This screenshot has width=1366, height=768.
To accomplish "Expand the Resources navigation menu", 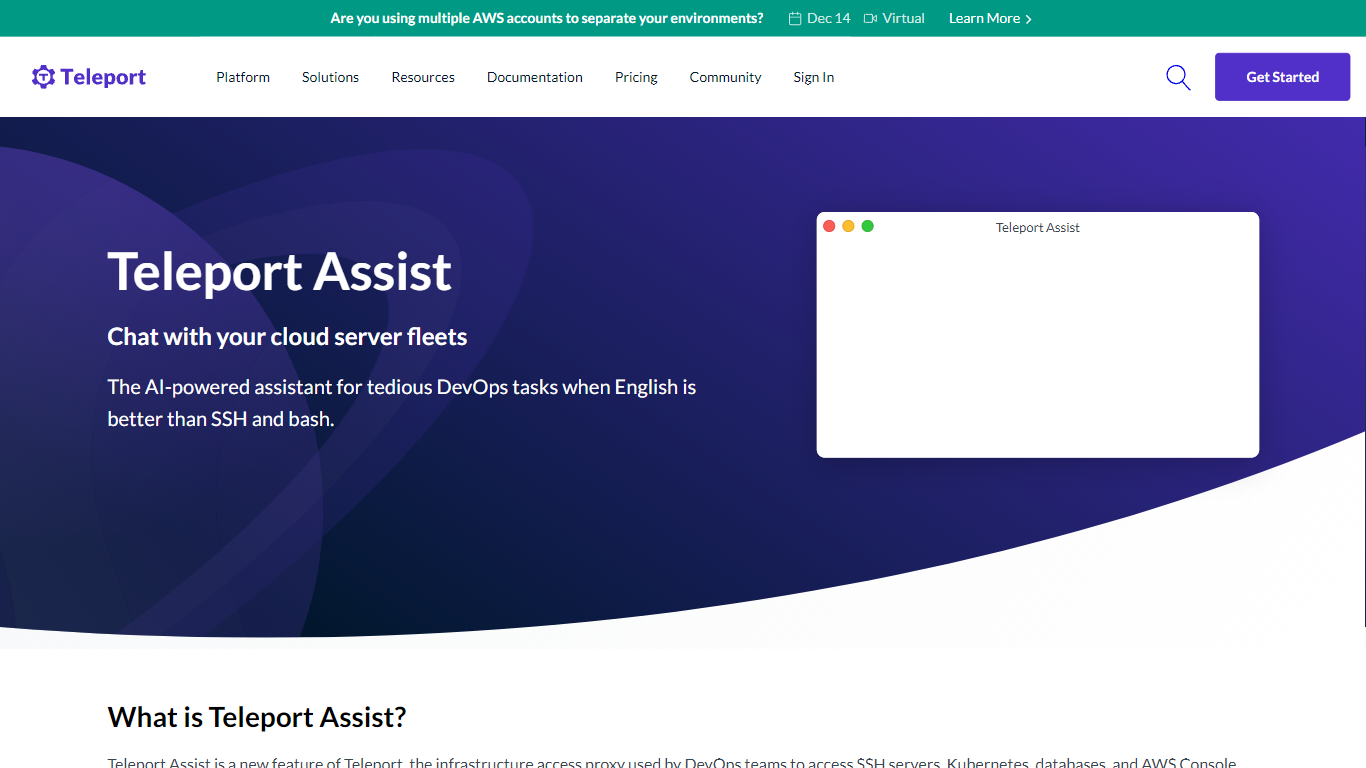I will point(423,77).
